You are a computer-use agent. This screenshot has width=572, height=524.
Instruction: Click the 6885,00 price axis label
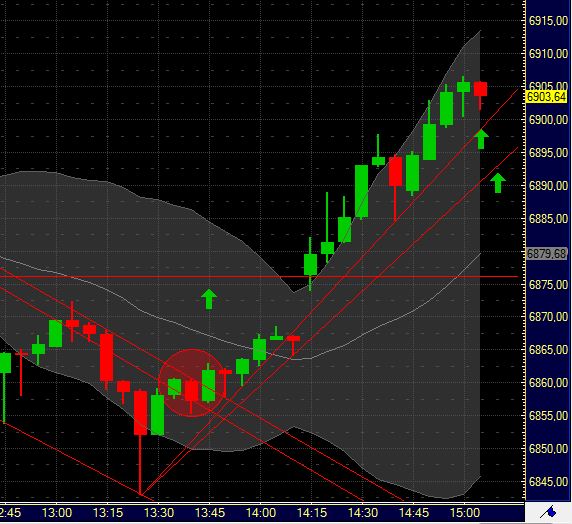coord(548,219)
